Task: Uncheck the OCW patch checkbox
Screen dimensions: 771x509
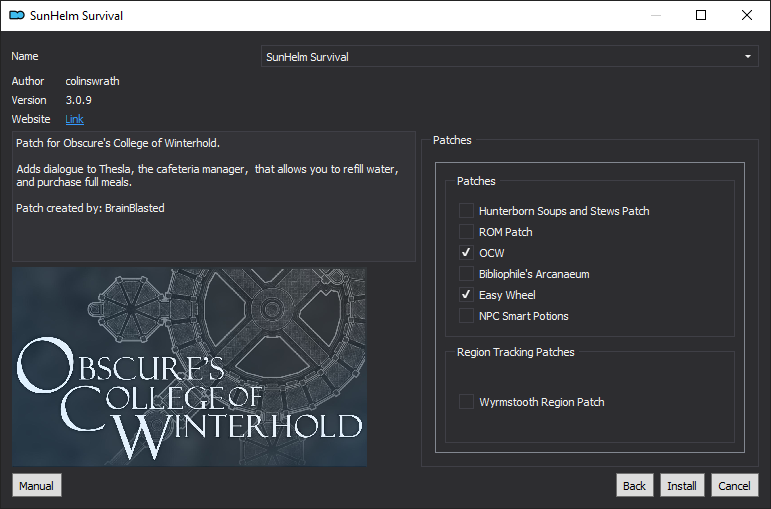Action: click(466, 253)
